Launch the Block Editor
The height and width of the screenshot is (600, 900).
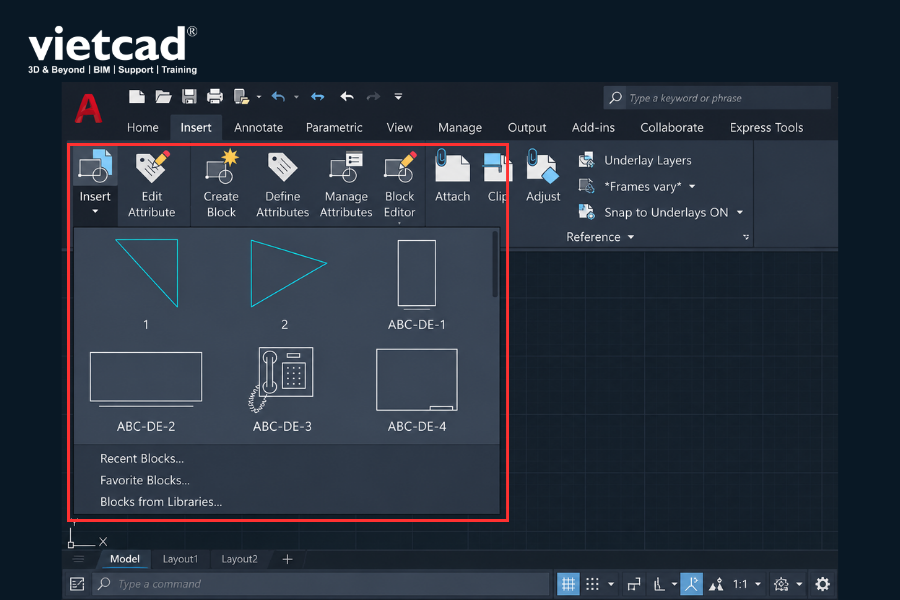(399, 184)
